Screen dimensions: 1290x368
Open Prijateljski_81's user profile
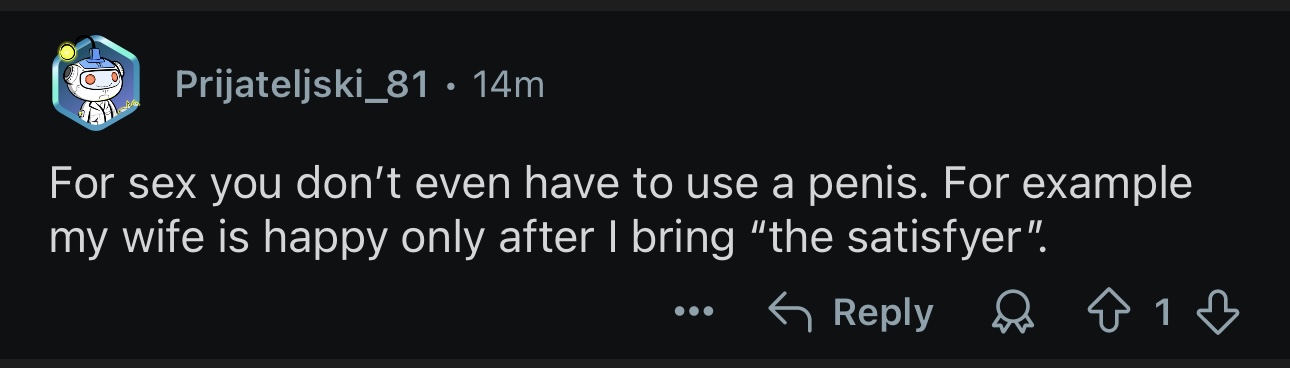point(302,85)
